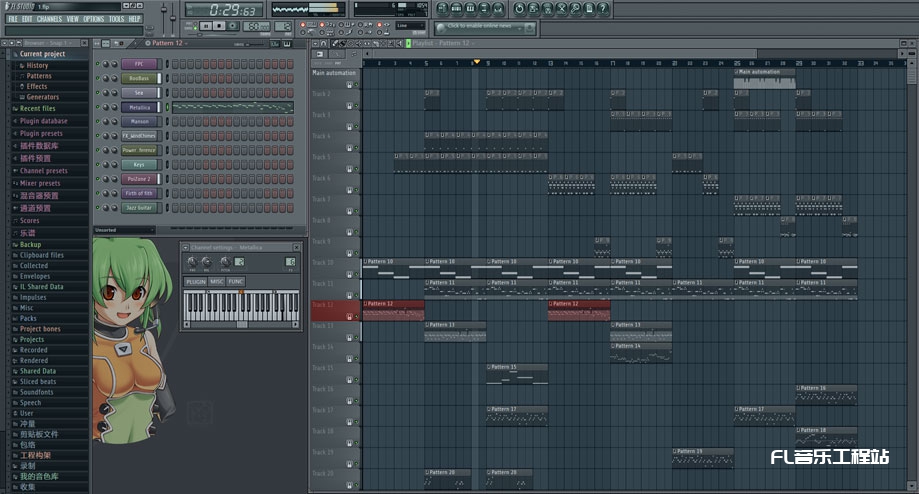Image resolution: width=919 pixels, height=494 pixels.
Task: Open the graph editor in step sequencer
Action: pyautogui.click(x=274, y=44)
